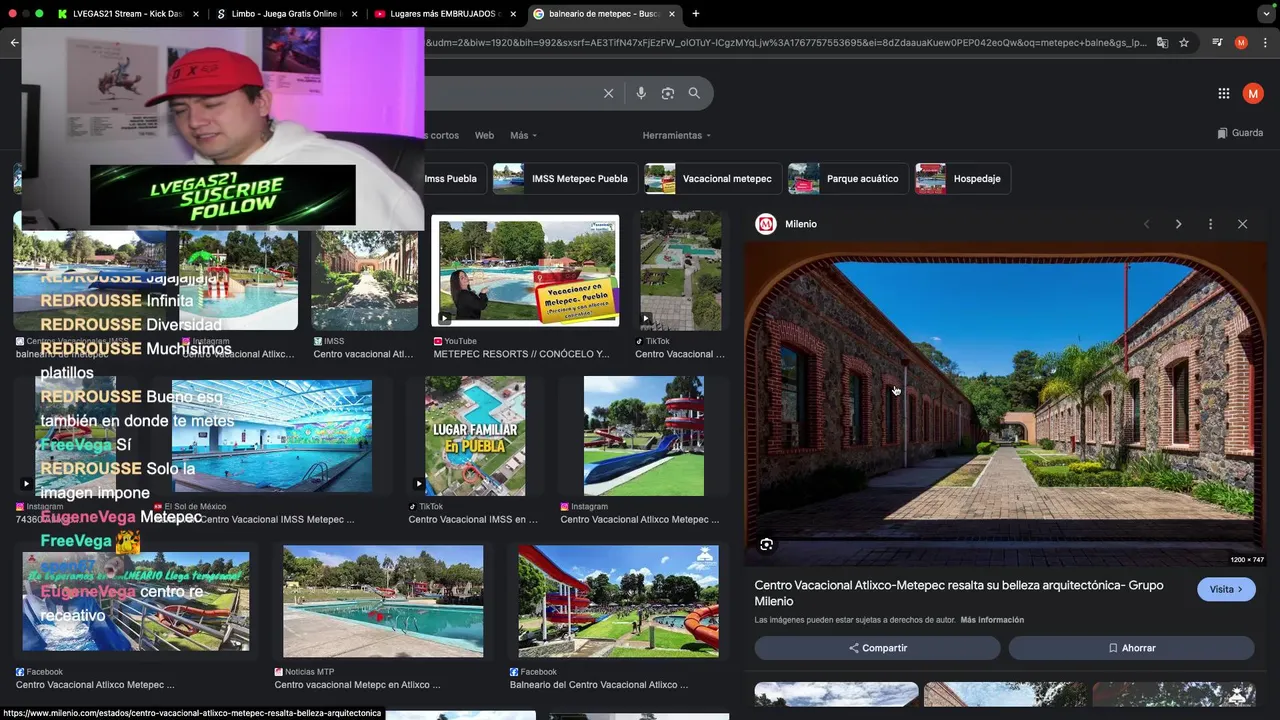Open the first related image below Compartir
1280x720 pixels.
coord(836,695)
